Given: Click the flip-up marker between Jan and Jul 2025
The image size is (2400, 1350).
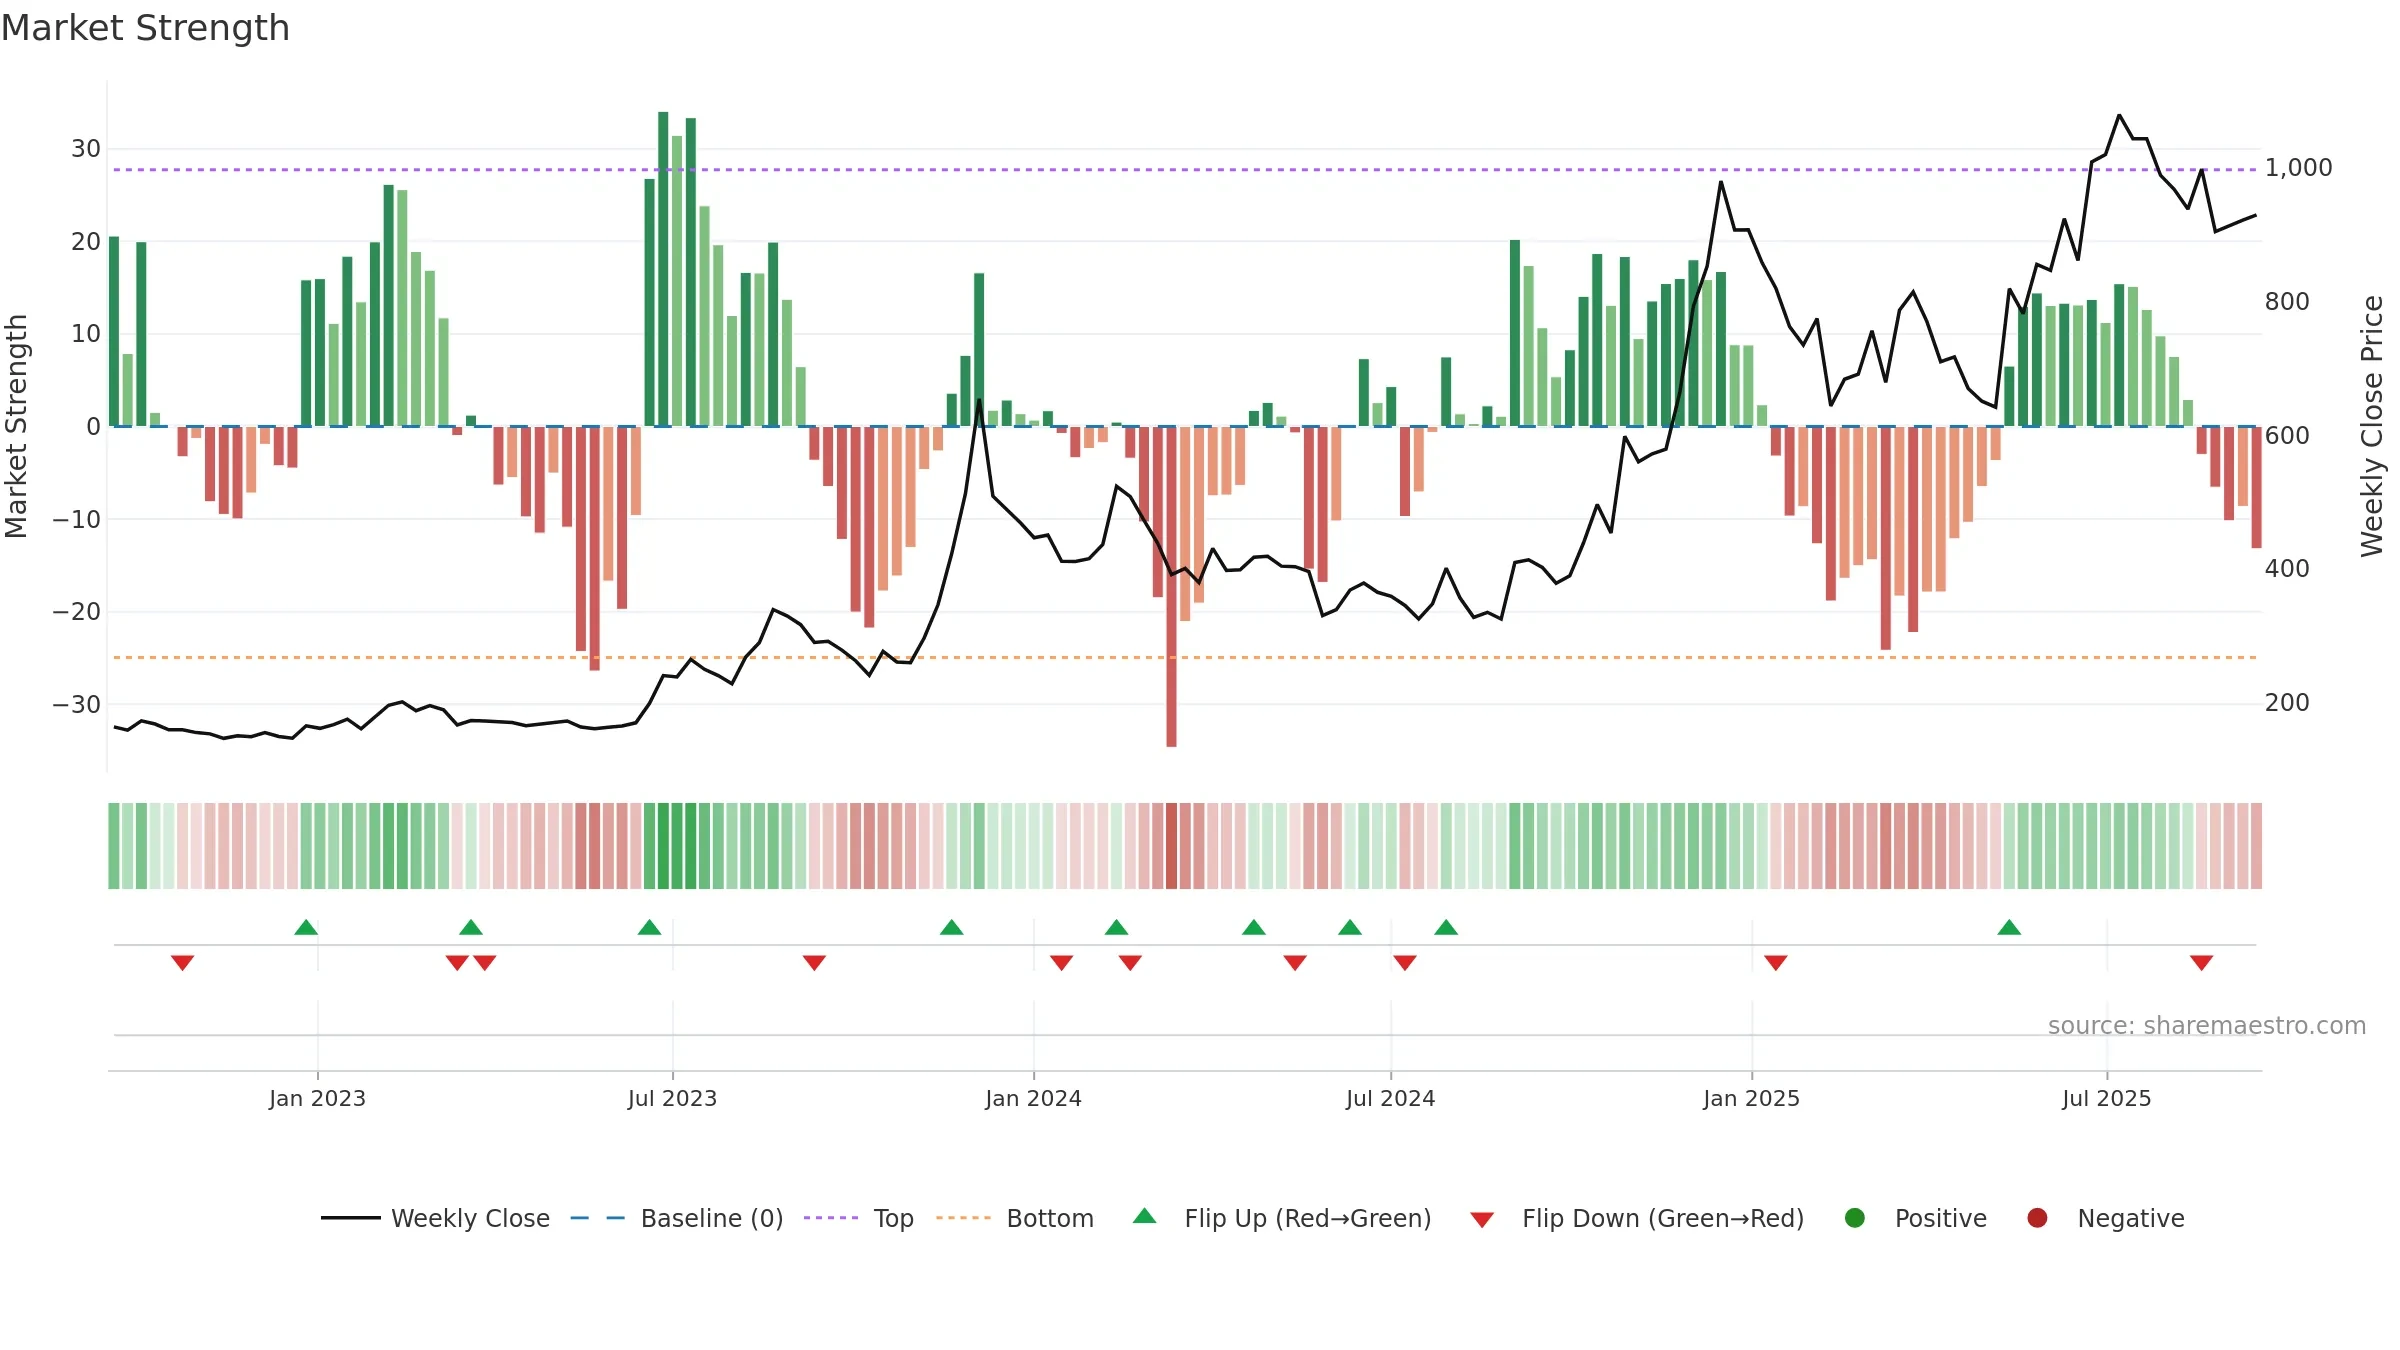Looking at the screenshot, I should (2009, 927).
